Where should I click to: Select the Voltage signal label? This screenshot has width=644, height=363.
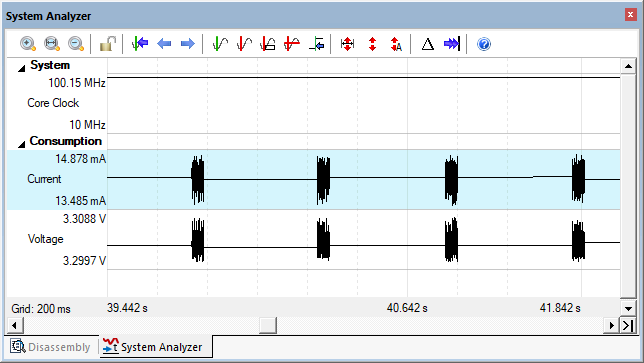(45, 239)
